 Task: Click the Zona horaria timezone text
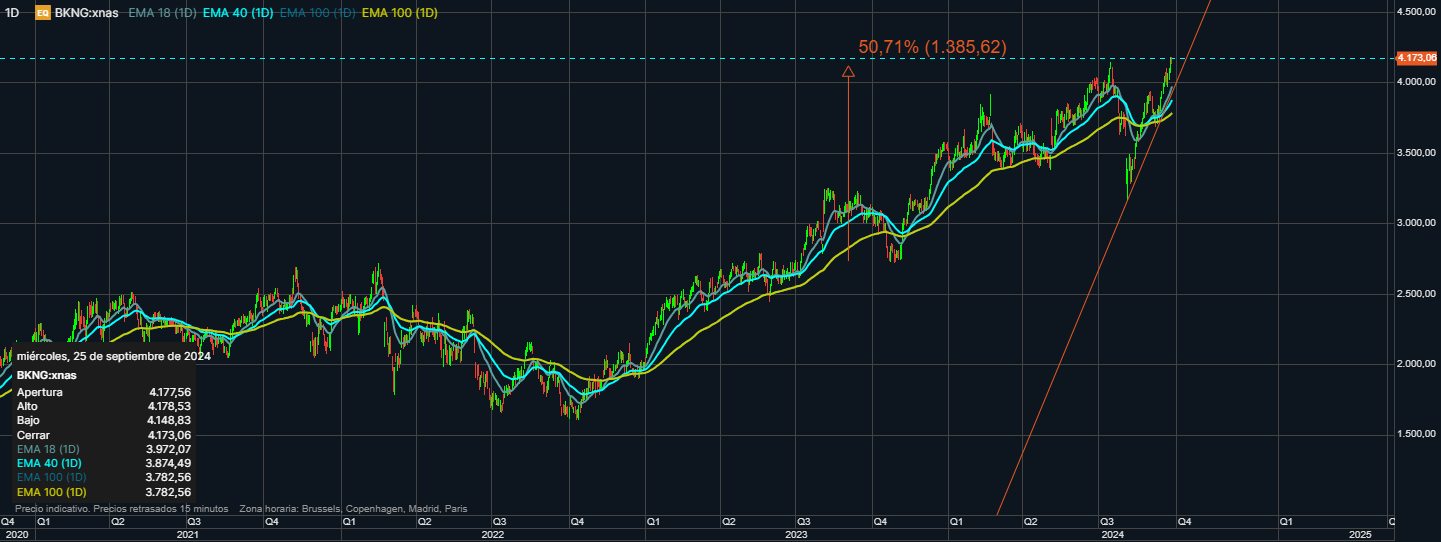(352, 509)
